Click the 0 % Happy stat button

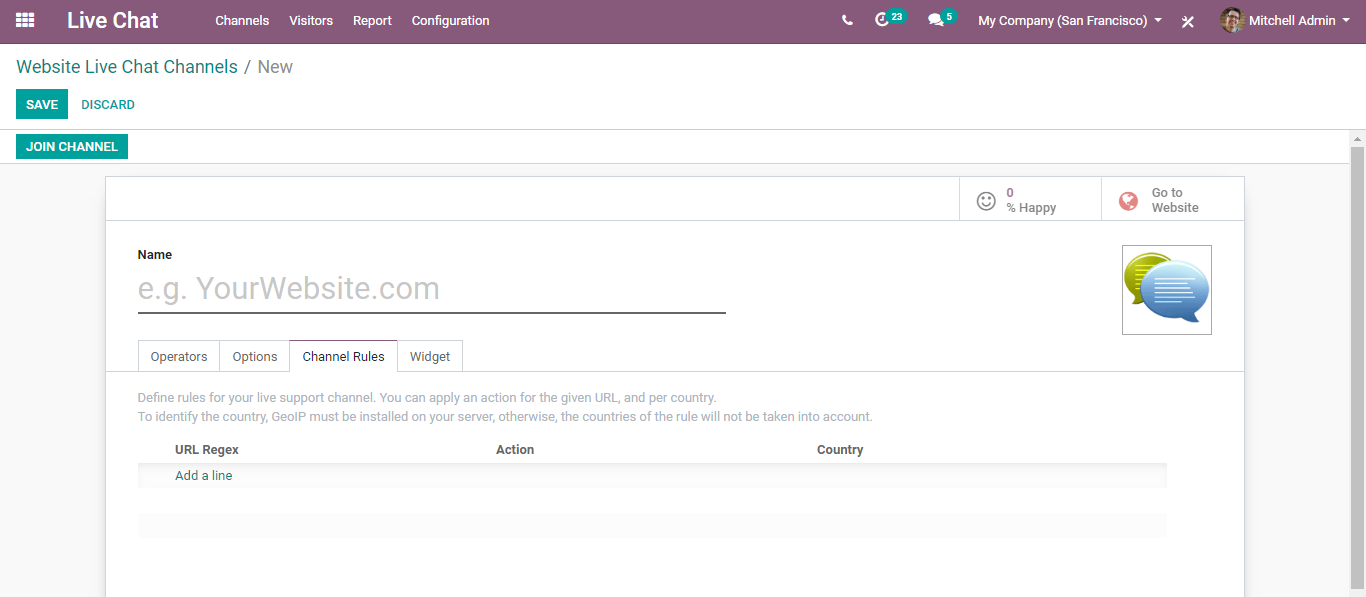click(x=1030, y=199)
